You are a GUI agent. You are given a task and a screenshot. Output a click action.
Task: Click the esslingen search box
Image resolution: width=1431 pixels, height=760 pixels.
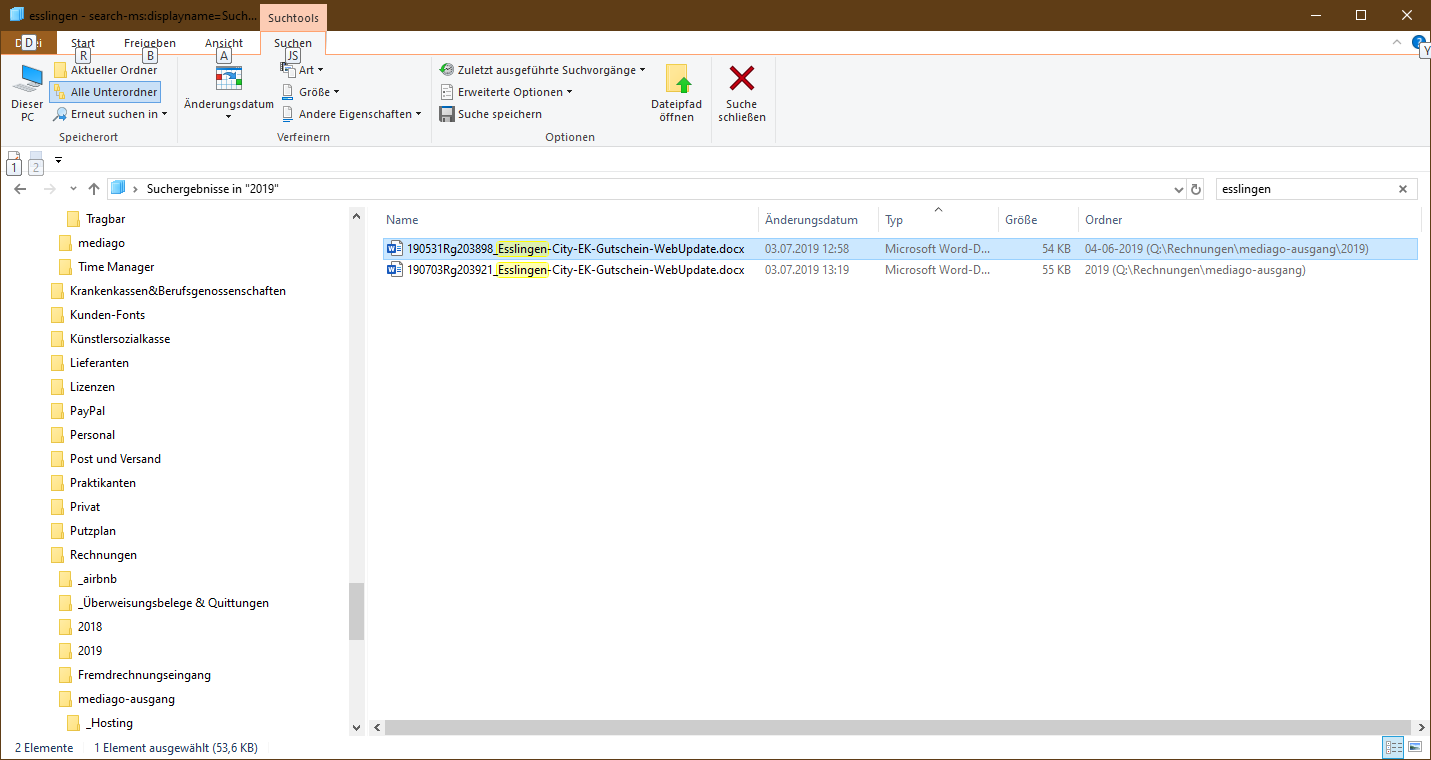click(x=1303, y=188)
